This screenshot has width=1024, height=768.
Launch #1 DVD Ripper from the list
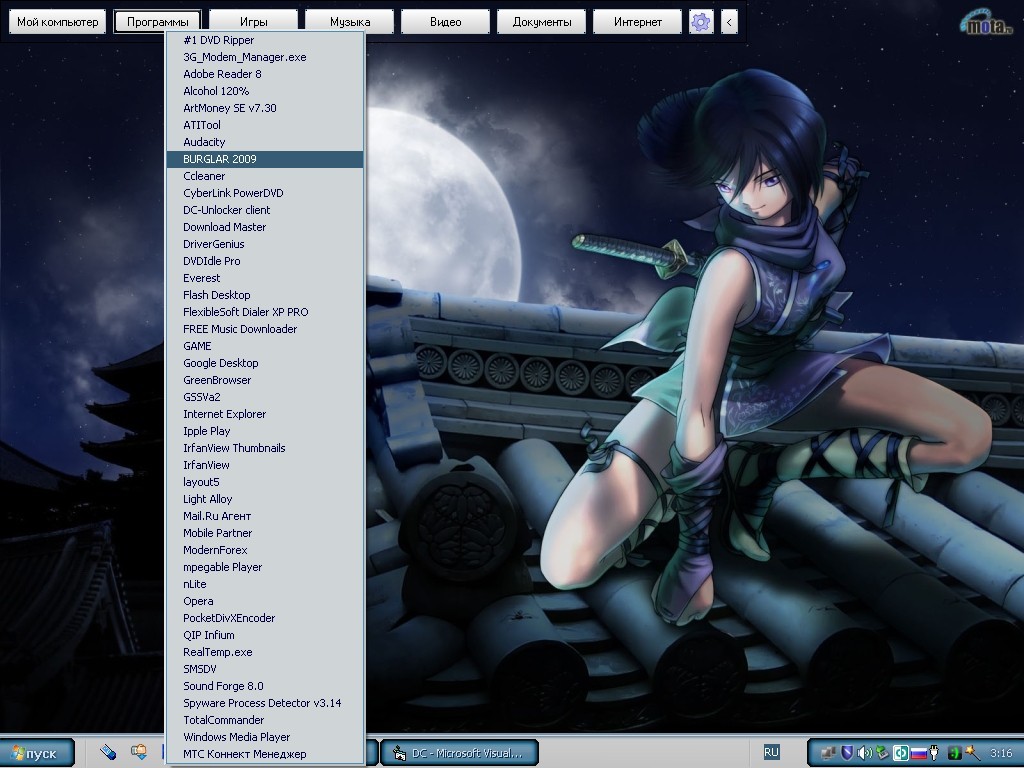click(x=265, y=40)
